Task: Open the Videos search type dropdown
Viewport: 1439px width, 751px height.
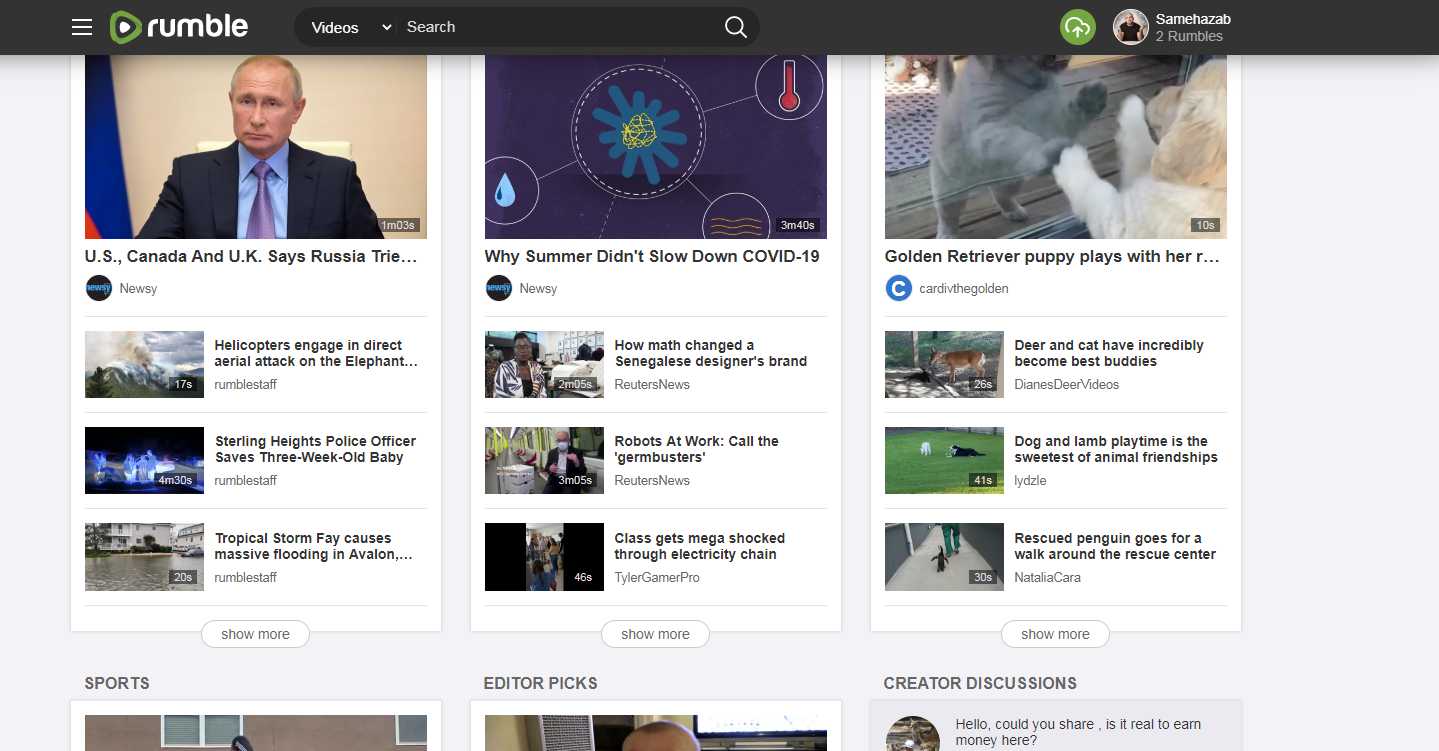Action: tap(349, 27)
